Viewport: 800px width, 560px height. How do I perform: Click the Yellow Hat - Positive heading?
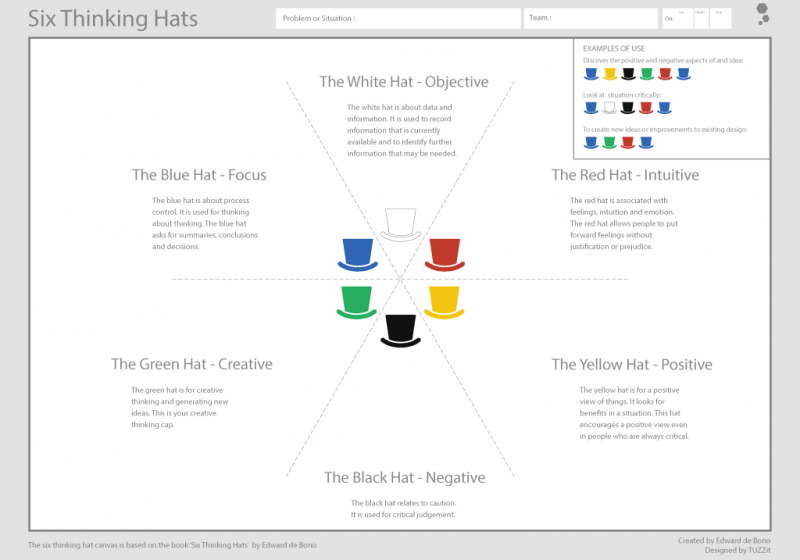click(x=632, y=365)
